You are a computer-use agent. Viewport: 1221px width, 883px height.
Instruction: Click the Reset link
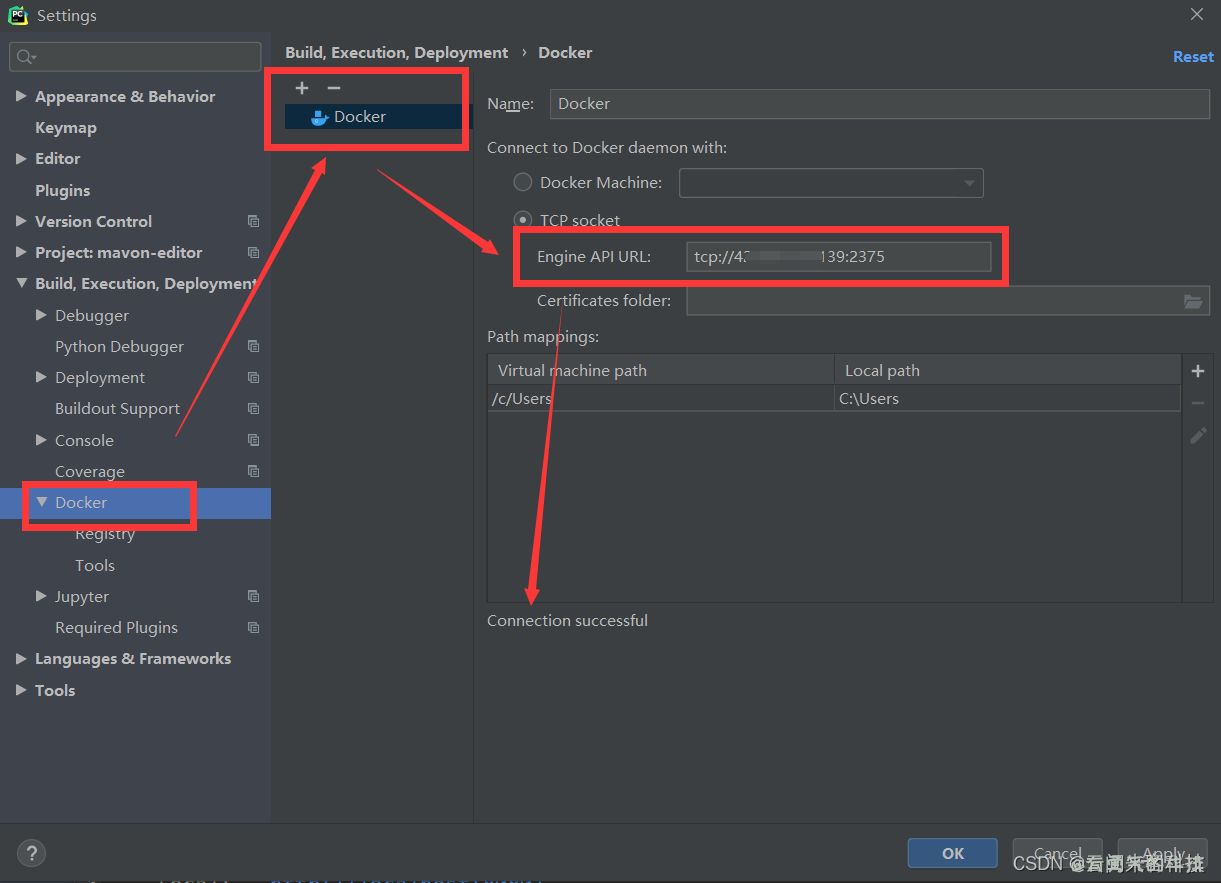(1192, 57)
